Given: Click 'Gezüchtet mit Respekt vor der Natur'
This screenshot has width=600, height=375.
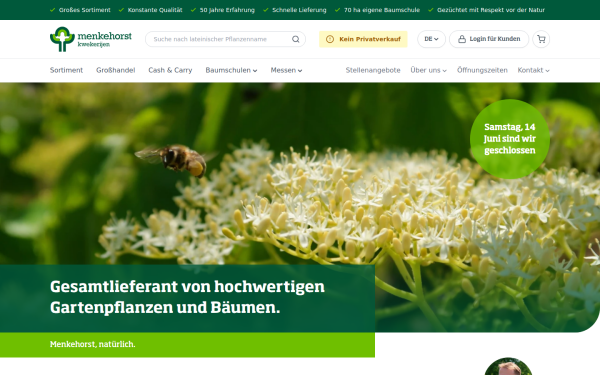Looking at the screenshot, I should tap(491, 10).
